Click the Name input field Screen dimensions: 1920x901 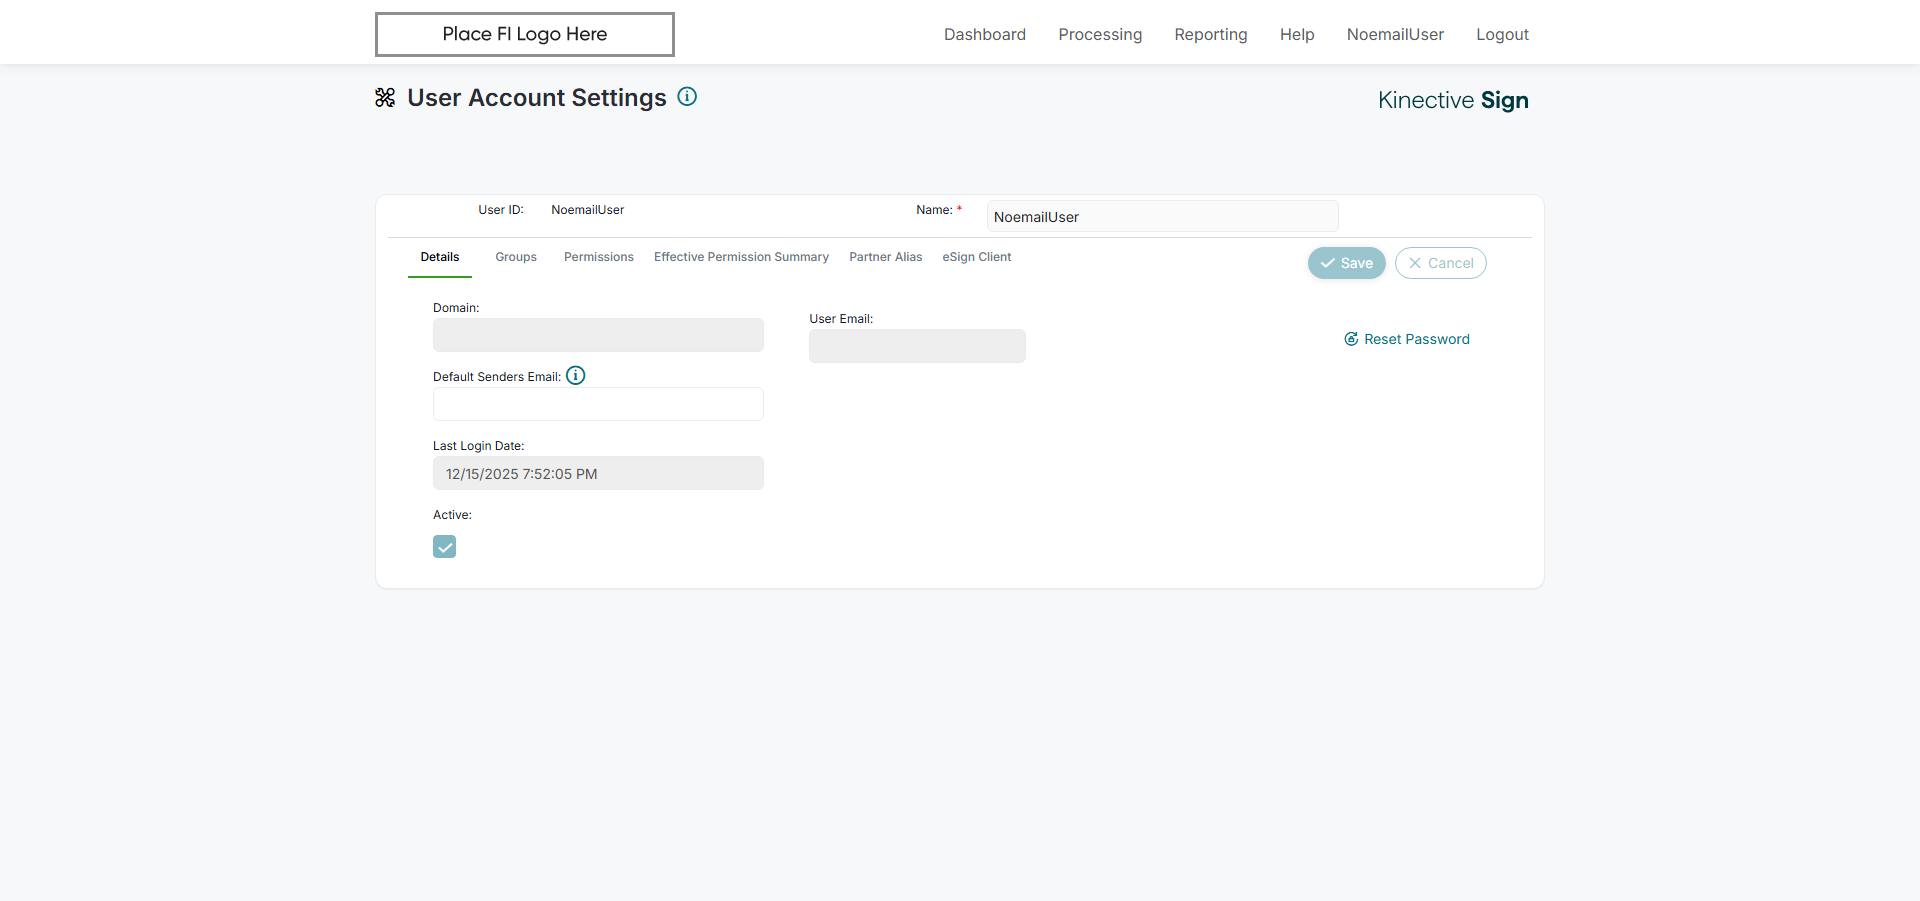[1162, 217]
